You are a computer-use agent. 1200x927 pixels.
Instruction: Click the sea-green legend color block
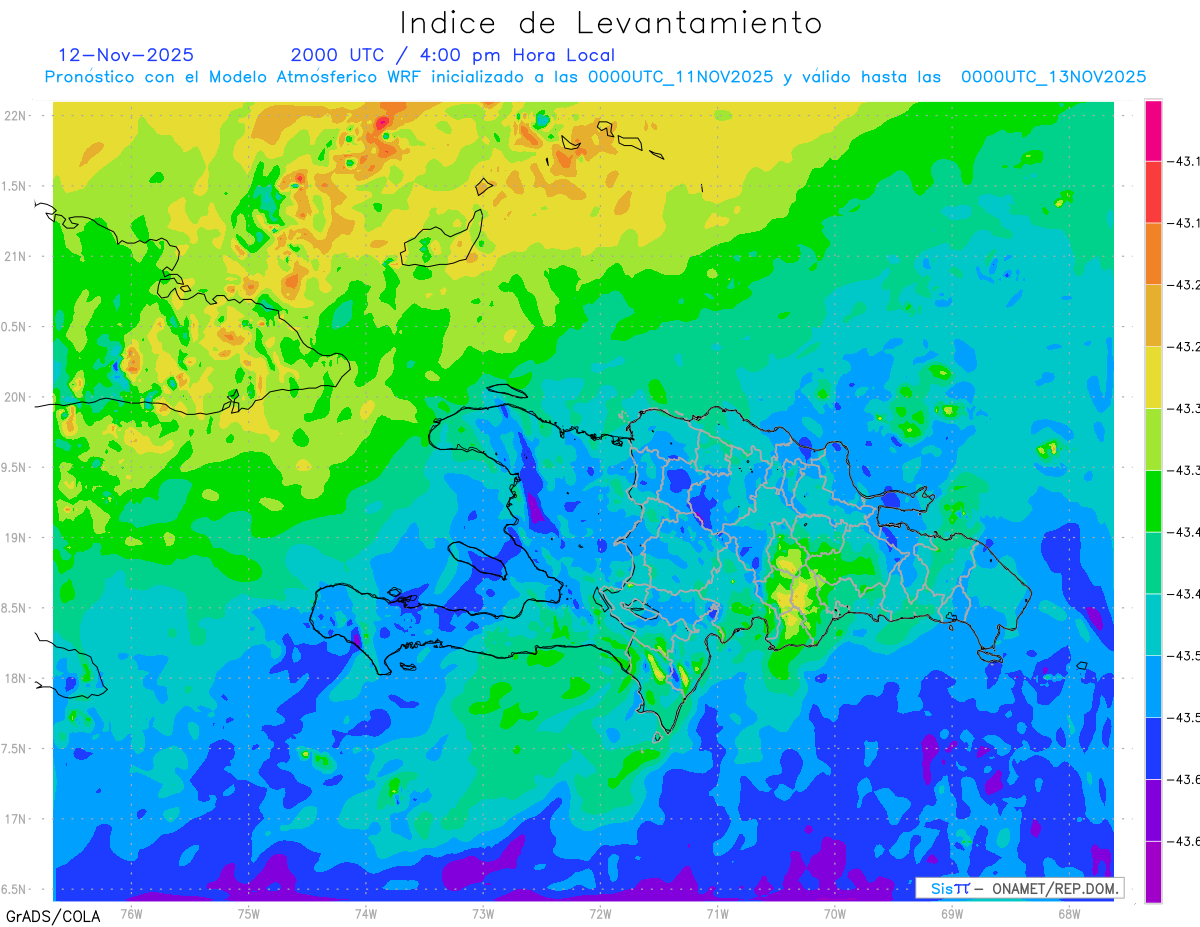click(1153, 563)
